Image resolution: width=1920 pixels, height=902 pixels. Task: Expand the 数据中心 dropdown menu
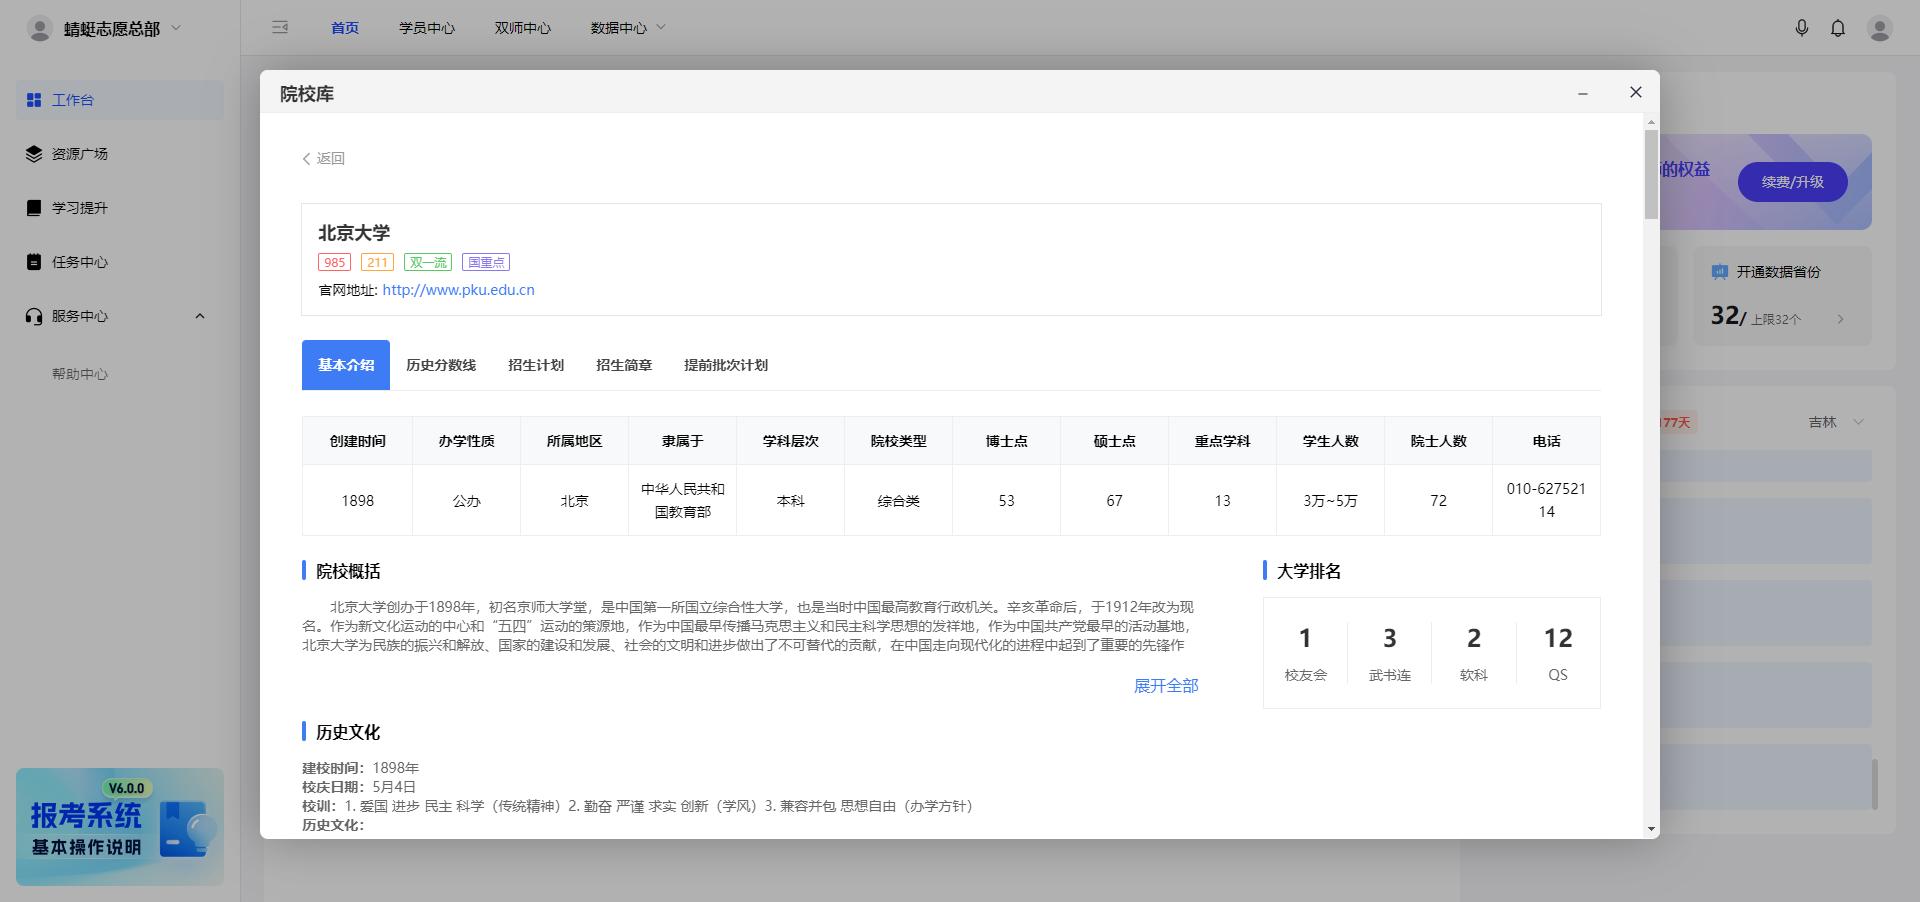628,28
